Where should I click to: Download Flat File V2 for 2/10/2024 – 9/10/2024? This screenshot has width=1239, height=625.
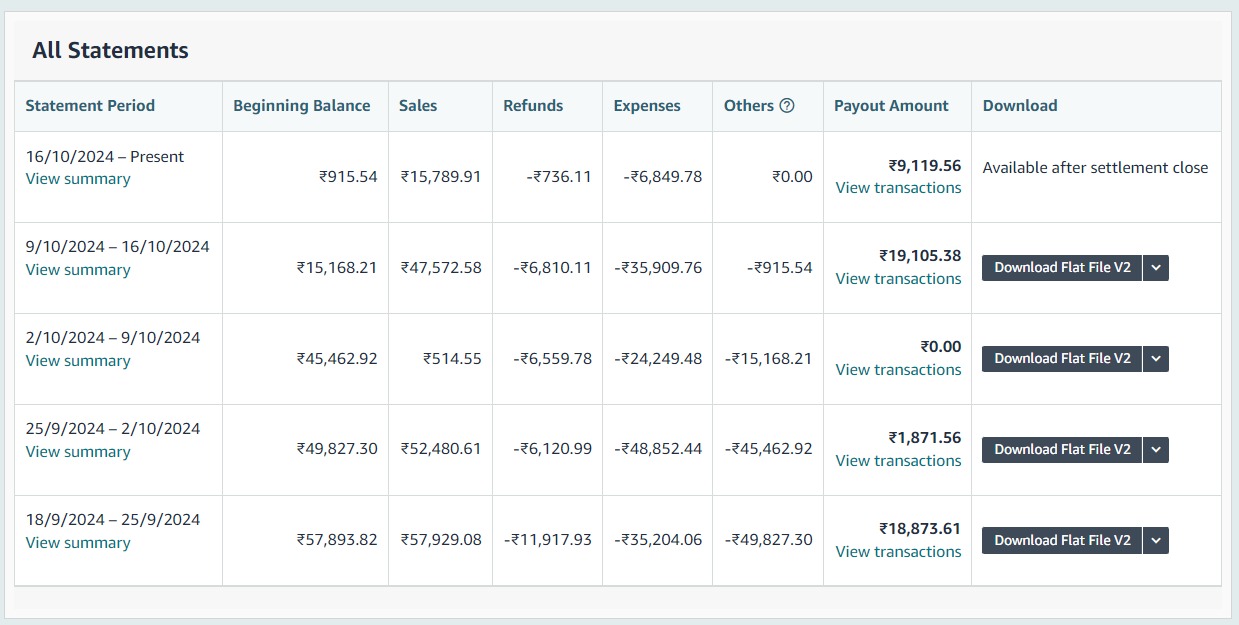coord(1062,358)
